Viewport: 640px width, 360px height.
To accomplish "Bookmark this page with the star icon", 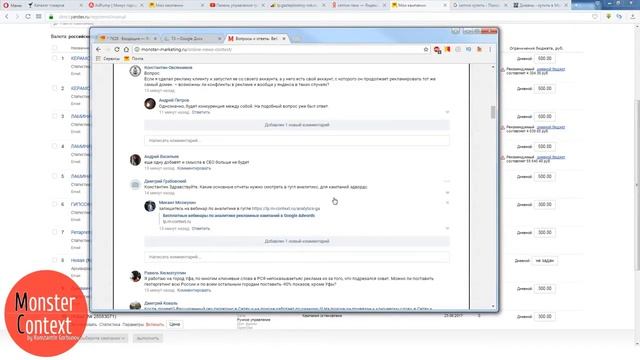I will 426,49.
